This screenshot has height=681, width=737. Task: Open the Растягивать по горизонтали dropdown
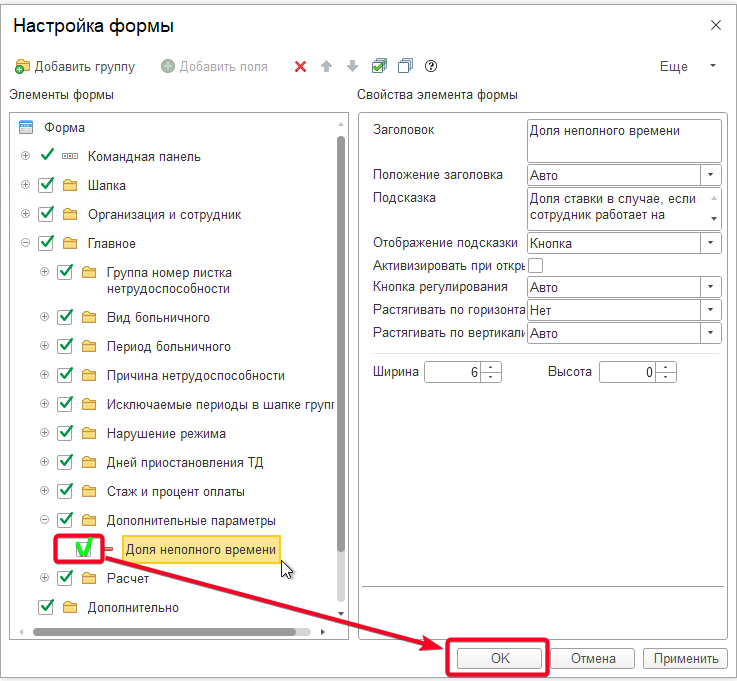710,310
